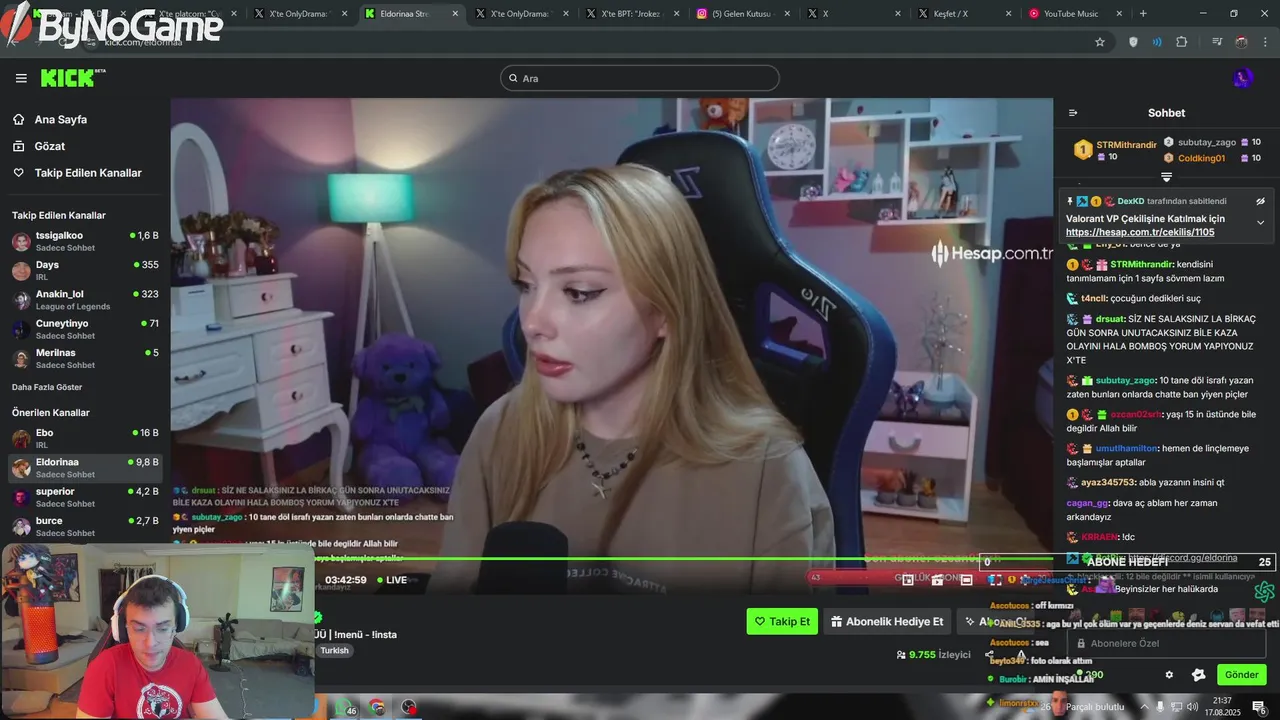
Task: Open the Kick hamburger menu
Action: tap(21, 78)
